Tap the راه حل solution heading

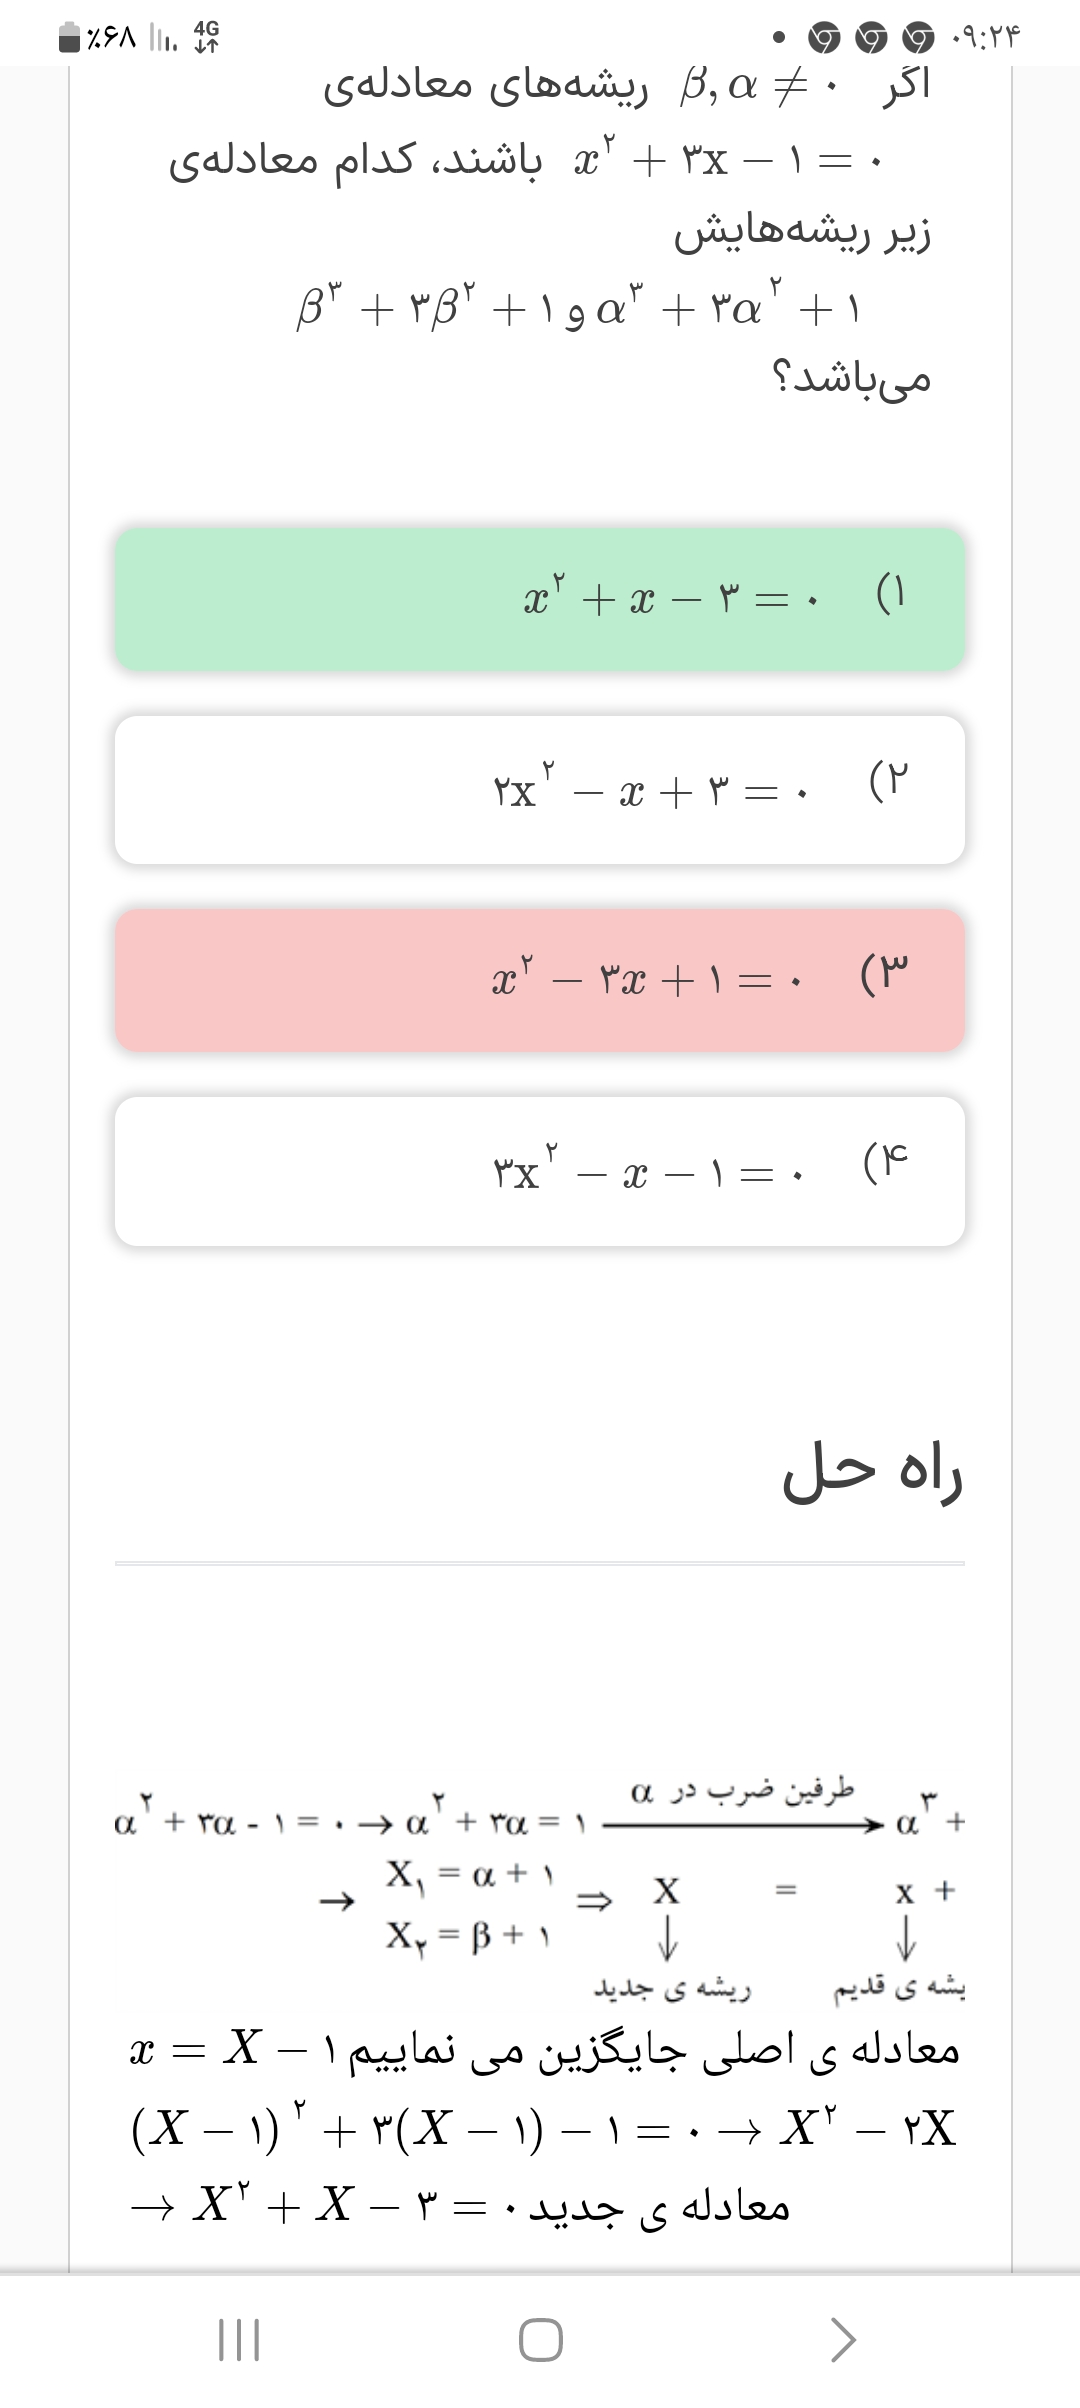pos(872,1472)
